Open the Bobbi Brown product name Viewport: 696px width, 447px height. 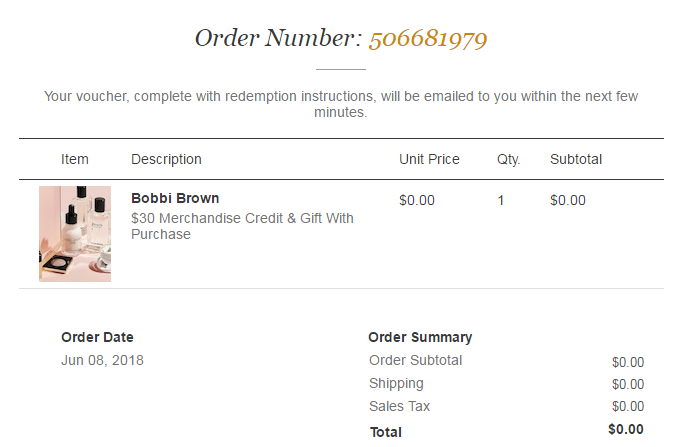click(175, 198)
